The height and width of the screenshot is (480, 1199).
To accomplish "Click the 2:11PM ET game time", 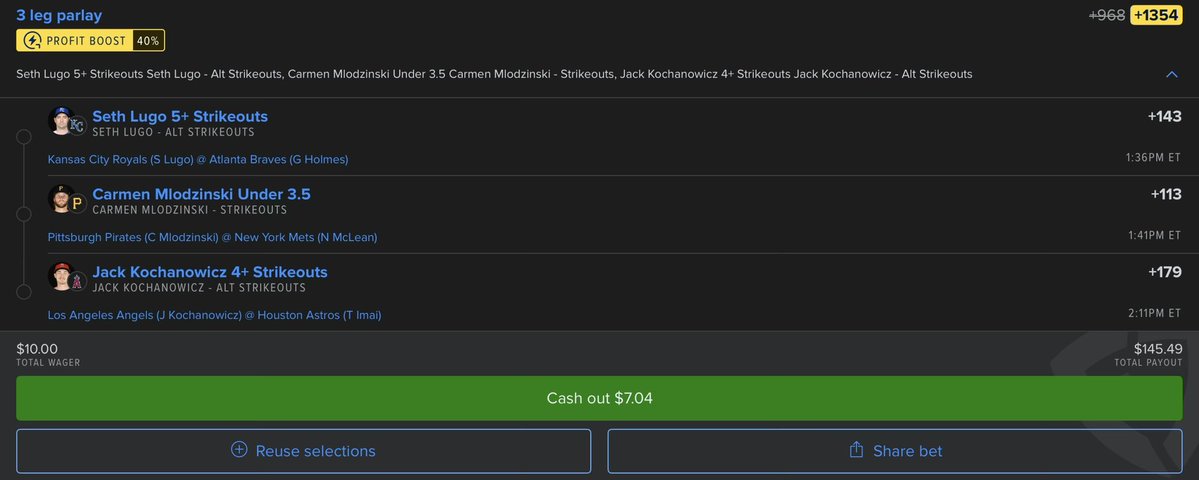I will point(1155,313).
